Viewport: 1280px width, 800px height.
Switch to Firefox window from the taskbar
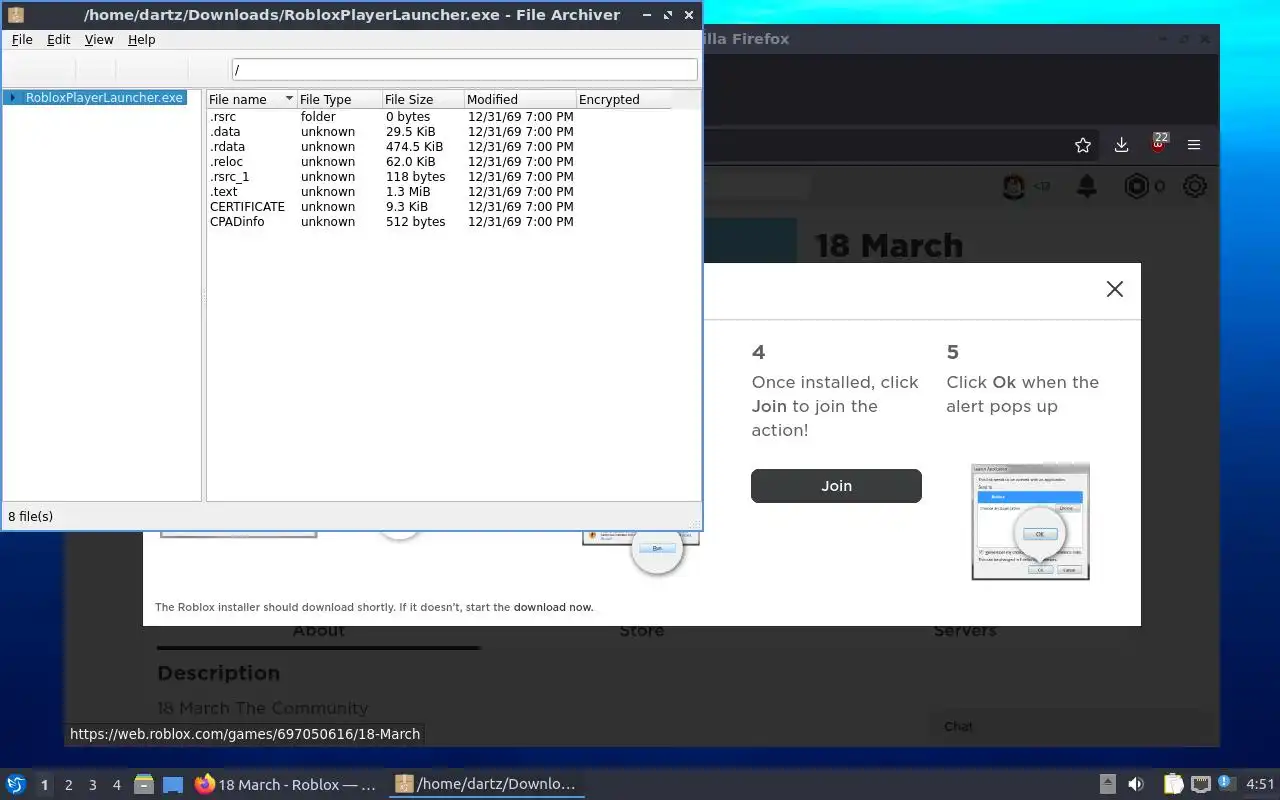tap(287, 785)
